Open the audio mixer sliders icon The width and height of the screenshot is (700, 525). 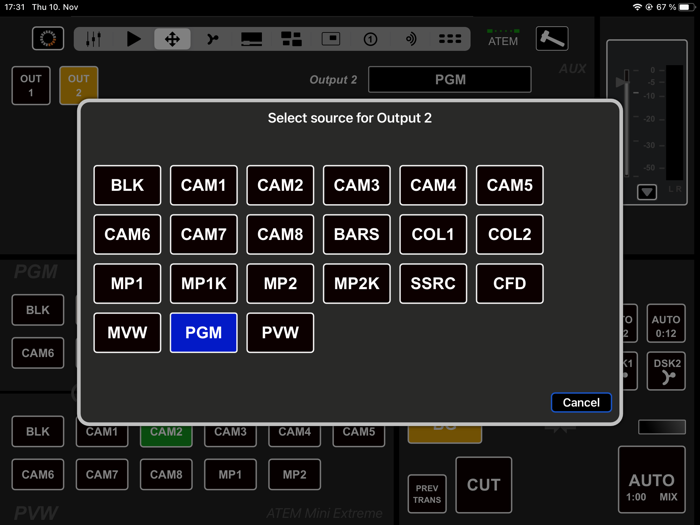point(93,39)
